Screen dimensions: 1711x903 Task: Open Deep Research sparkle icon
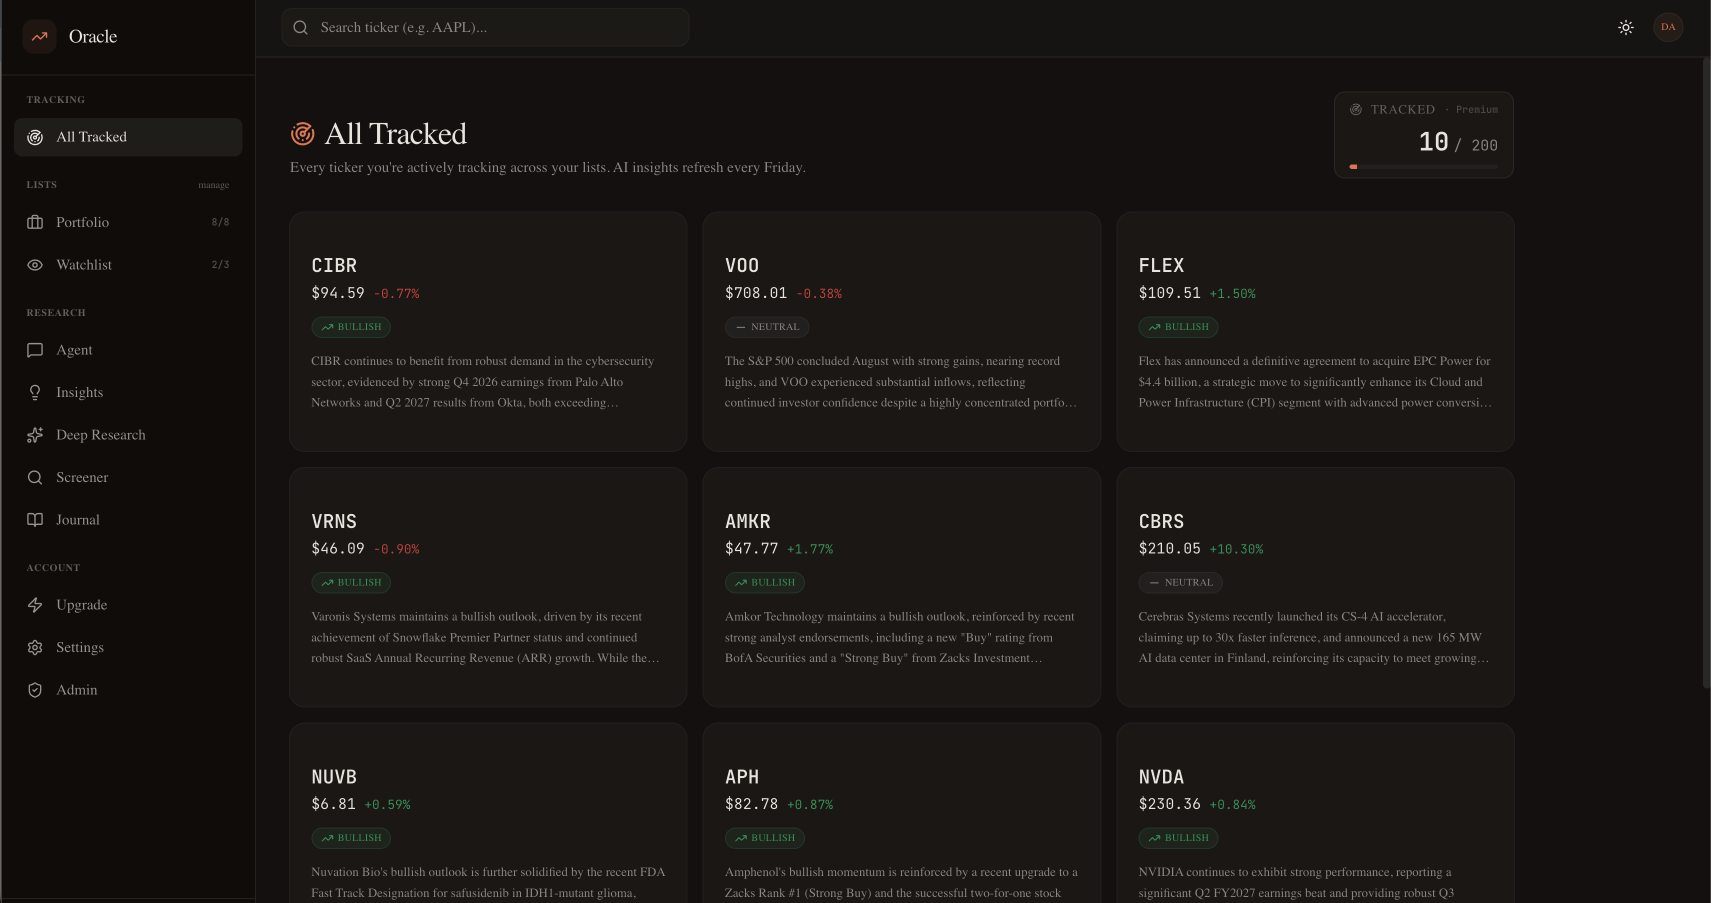[35, 435]
